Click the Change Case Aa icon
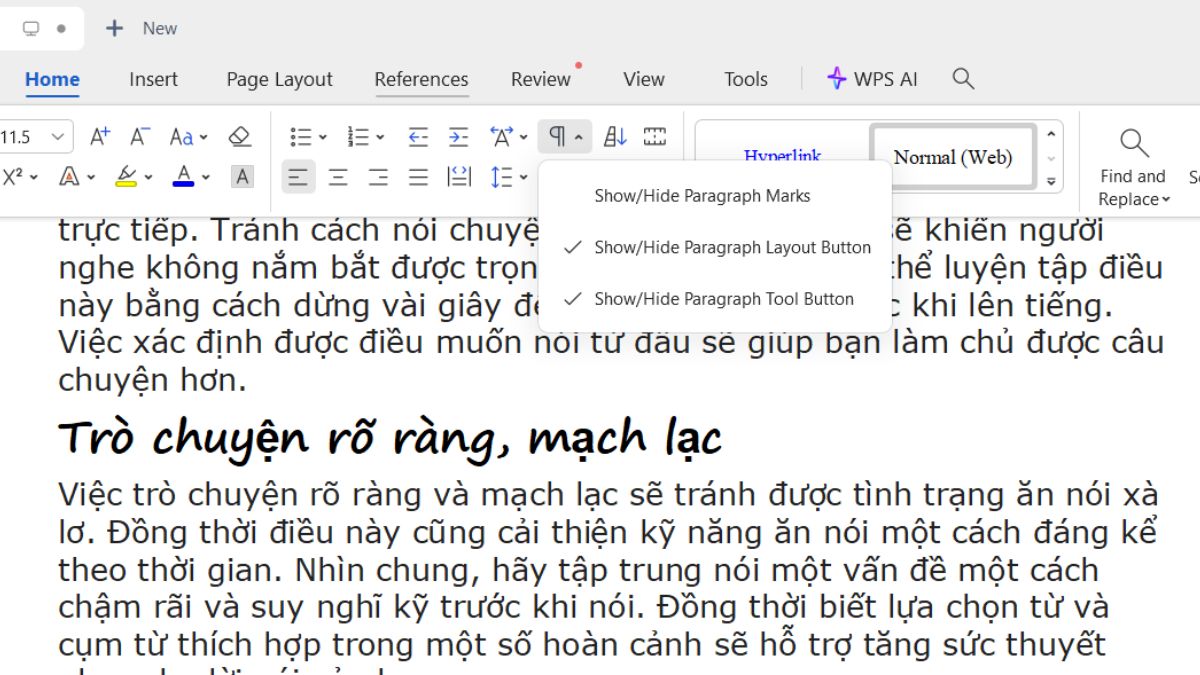This screenshot has width=1200, height=675. point(182,136)
